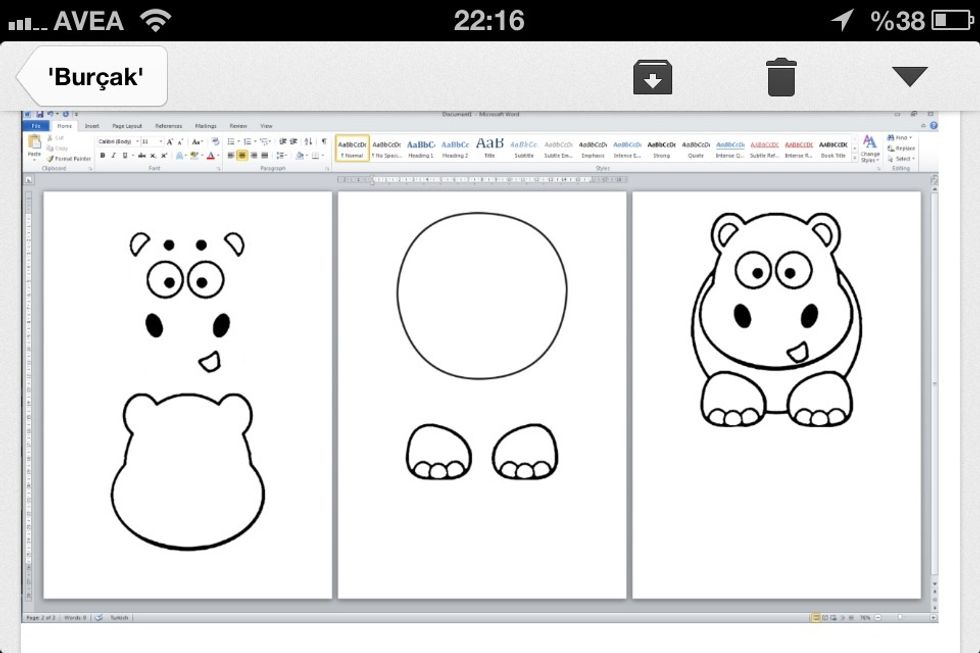Viewport: 980px width, 653px height.
Task: Click the Paste icon in the Clipboard group
Action: pyautogui.click(x=34, y=145)
